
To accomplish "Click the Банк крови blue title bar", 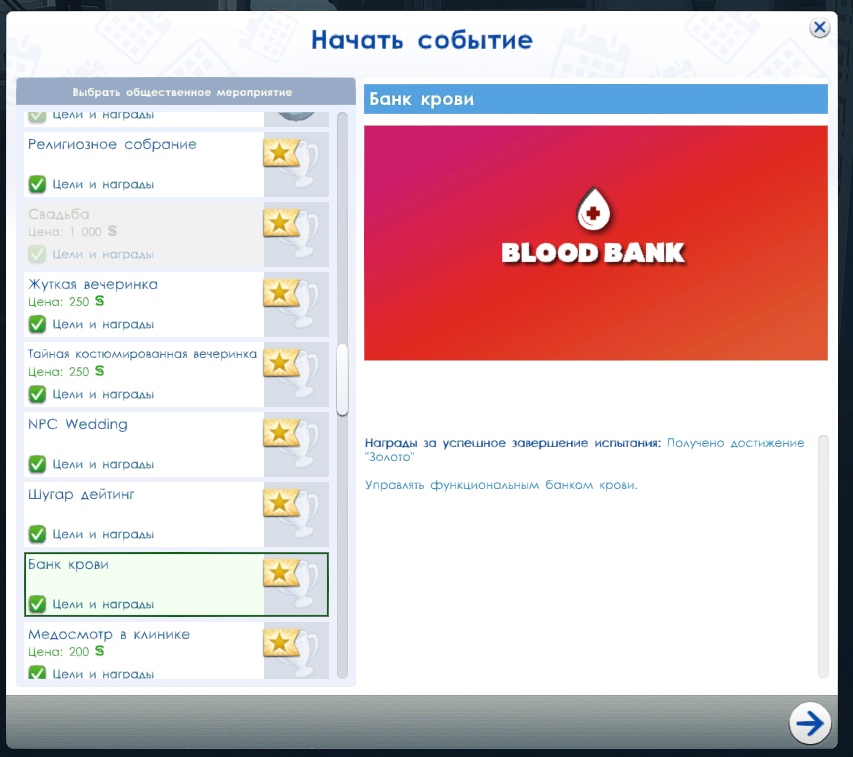I will [596, 99].
